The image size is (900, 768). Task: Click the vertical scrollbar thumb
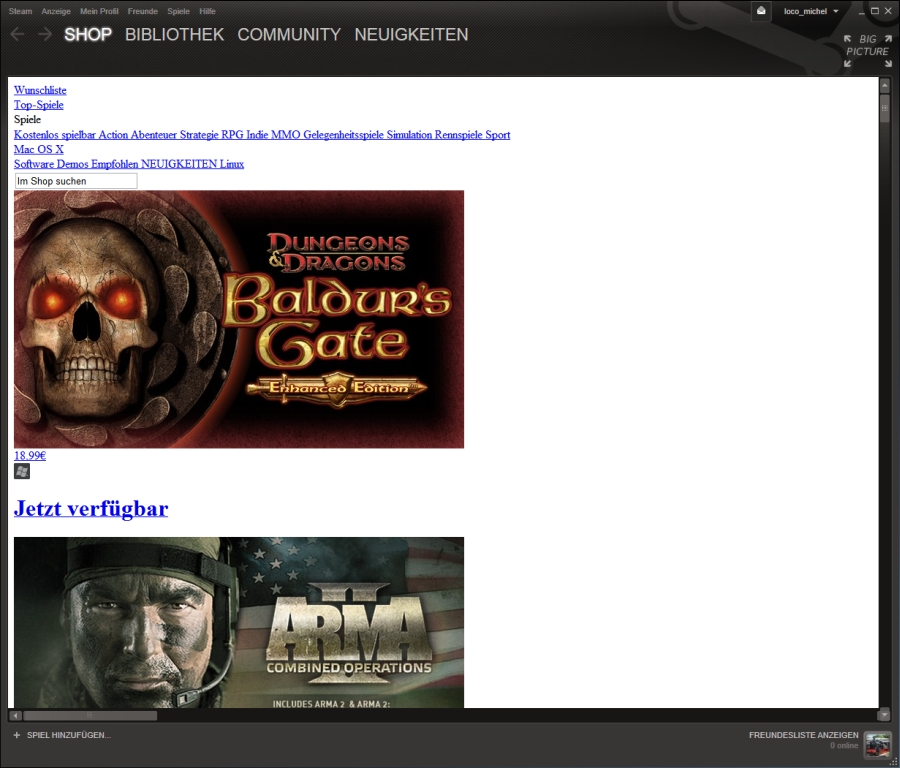click(x=885, y=108)
